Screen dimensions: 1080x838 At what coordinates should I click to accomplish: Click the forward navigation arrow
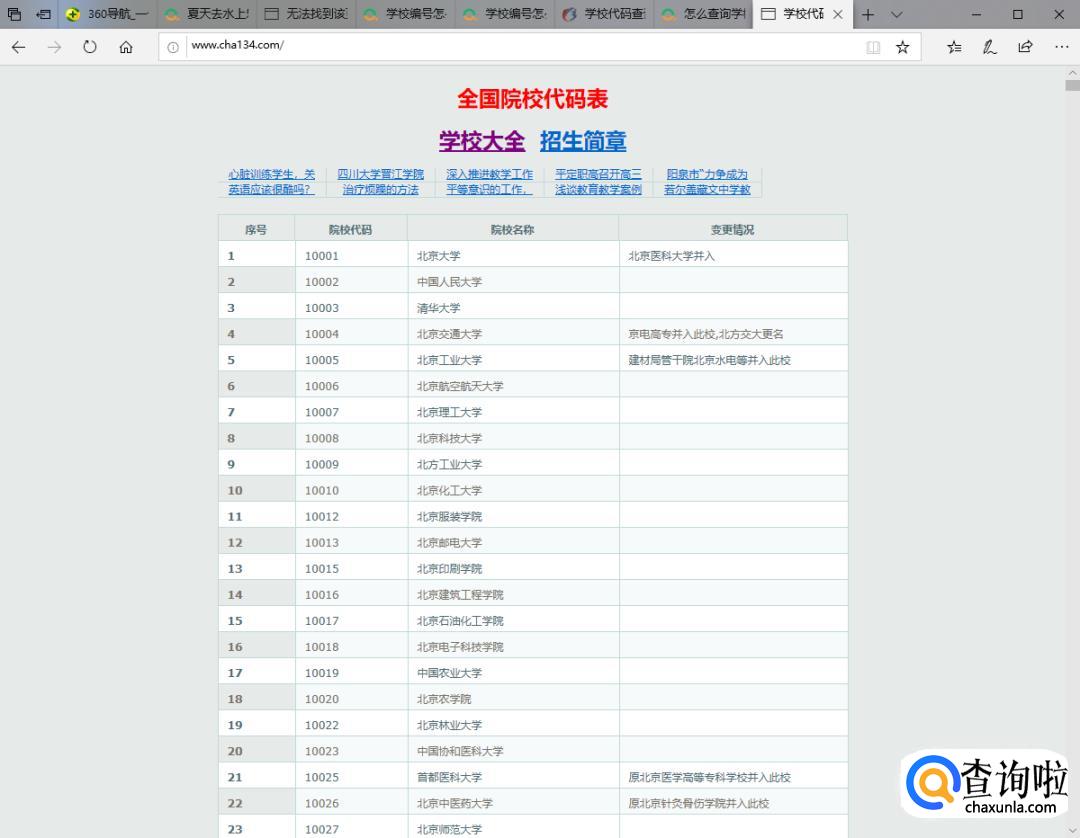54,47
